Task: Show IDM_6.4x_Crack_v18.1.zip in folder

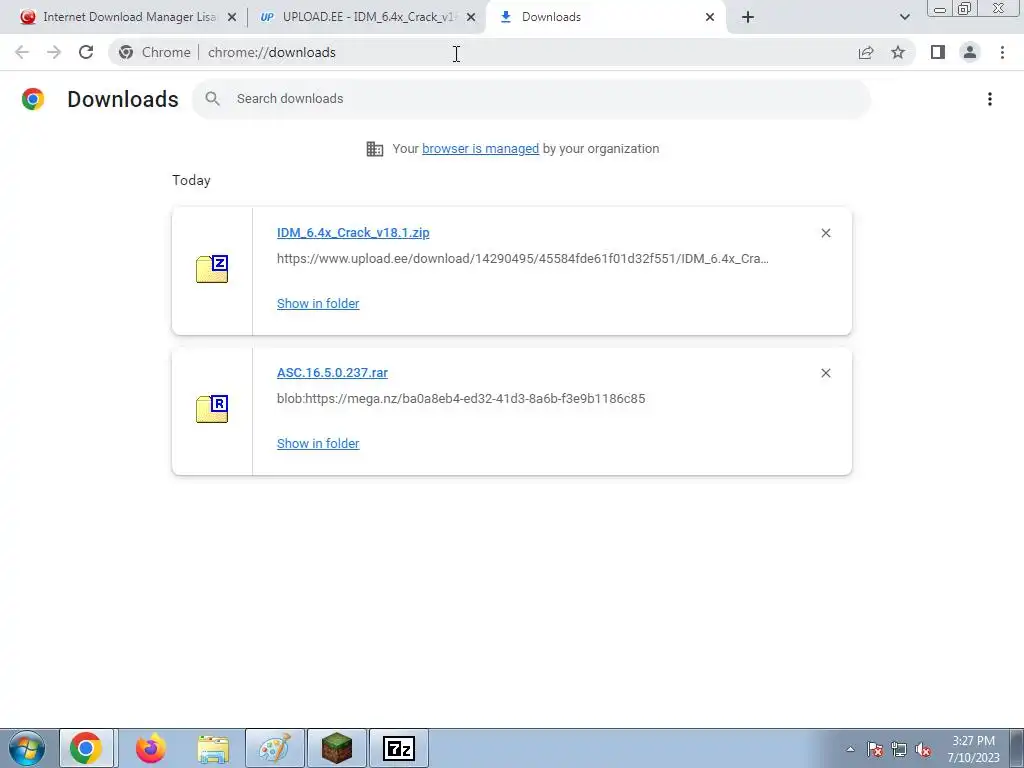Action: coord(318,304)
